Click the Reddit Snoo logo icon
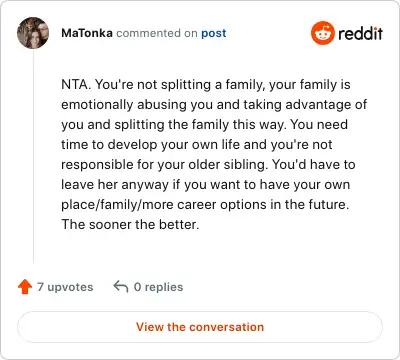The width and height of the screenshot is (400, 360). pos(322,33)
